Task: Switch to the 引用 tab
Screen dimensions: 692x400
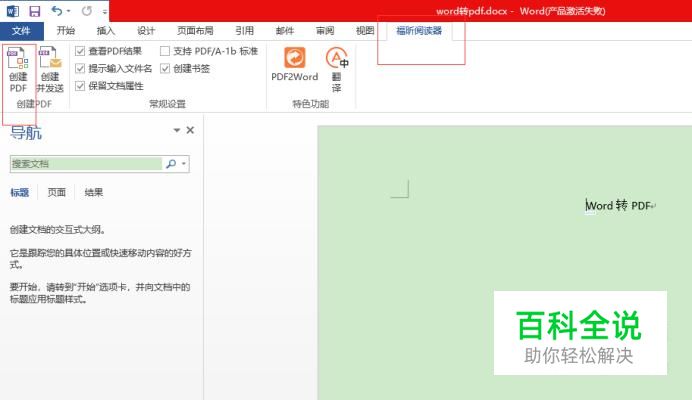Action: coord(244,30)
